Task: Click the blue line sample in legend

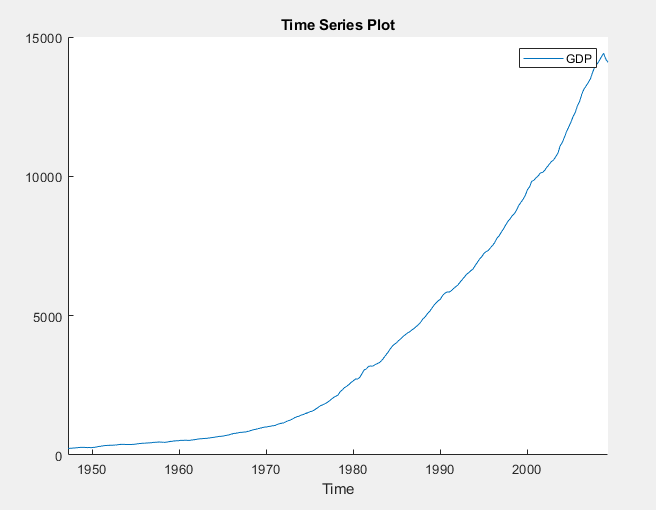Action: (x=542, y=59)
